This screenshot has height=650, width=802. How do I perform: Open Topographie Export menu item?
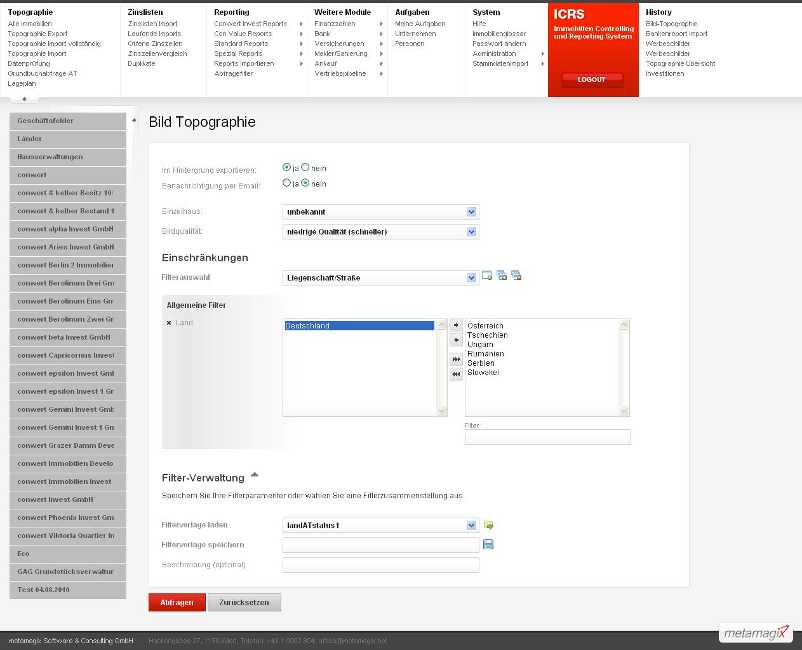37,33
